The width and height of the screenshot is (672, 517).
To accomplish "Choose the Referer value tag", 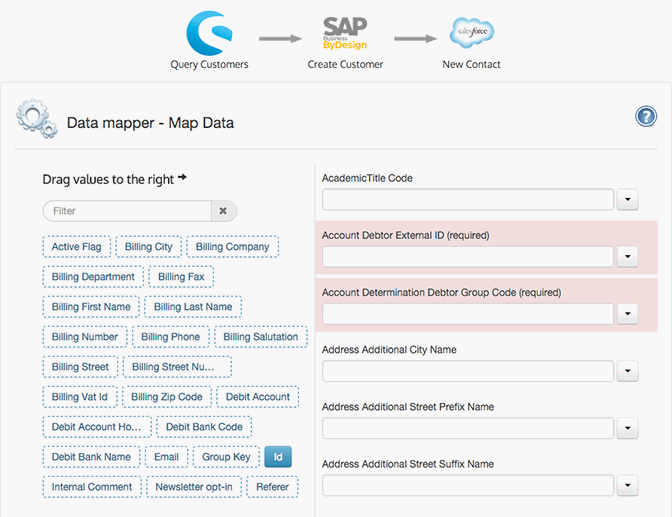I will (x=273, y=487).
